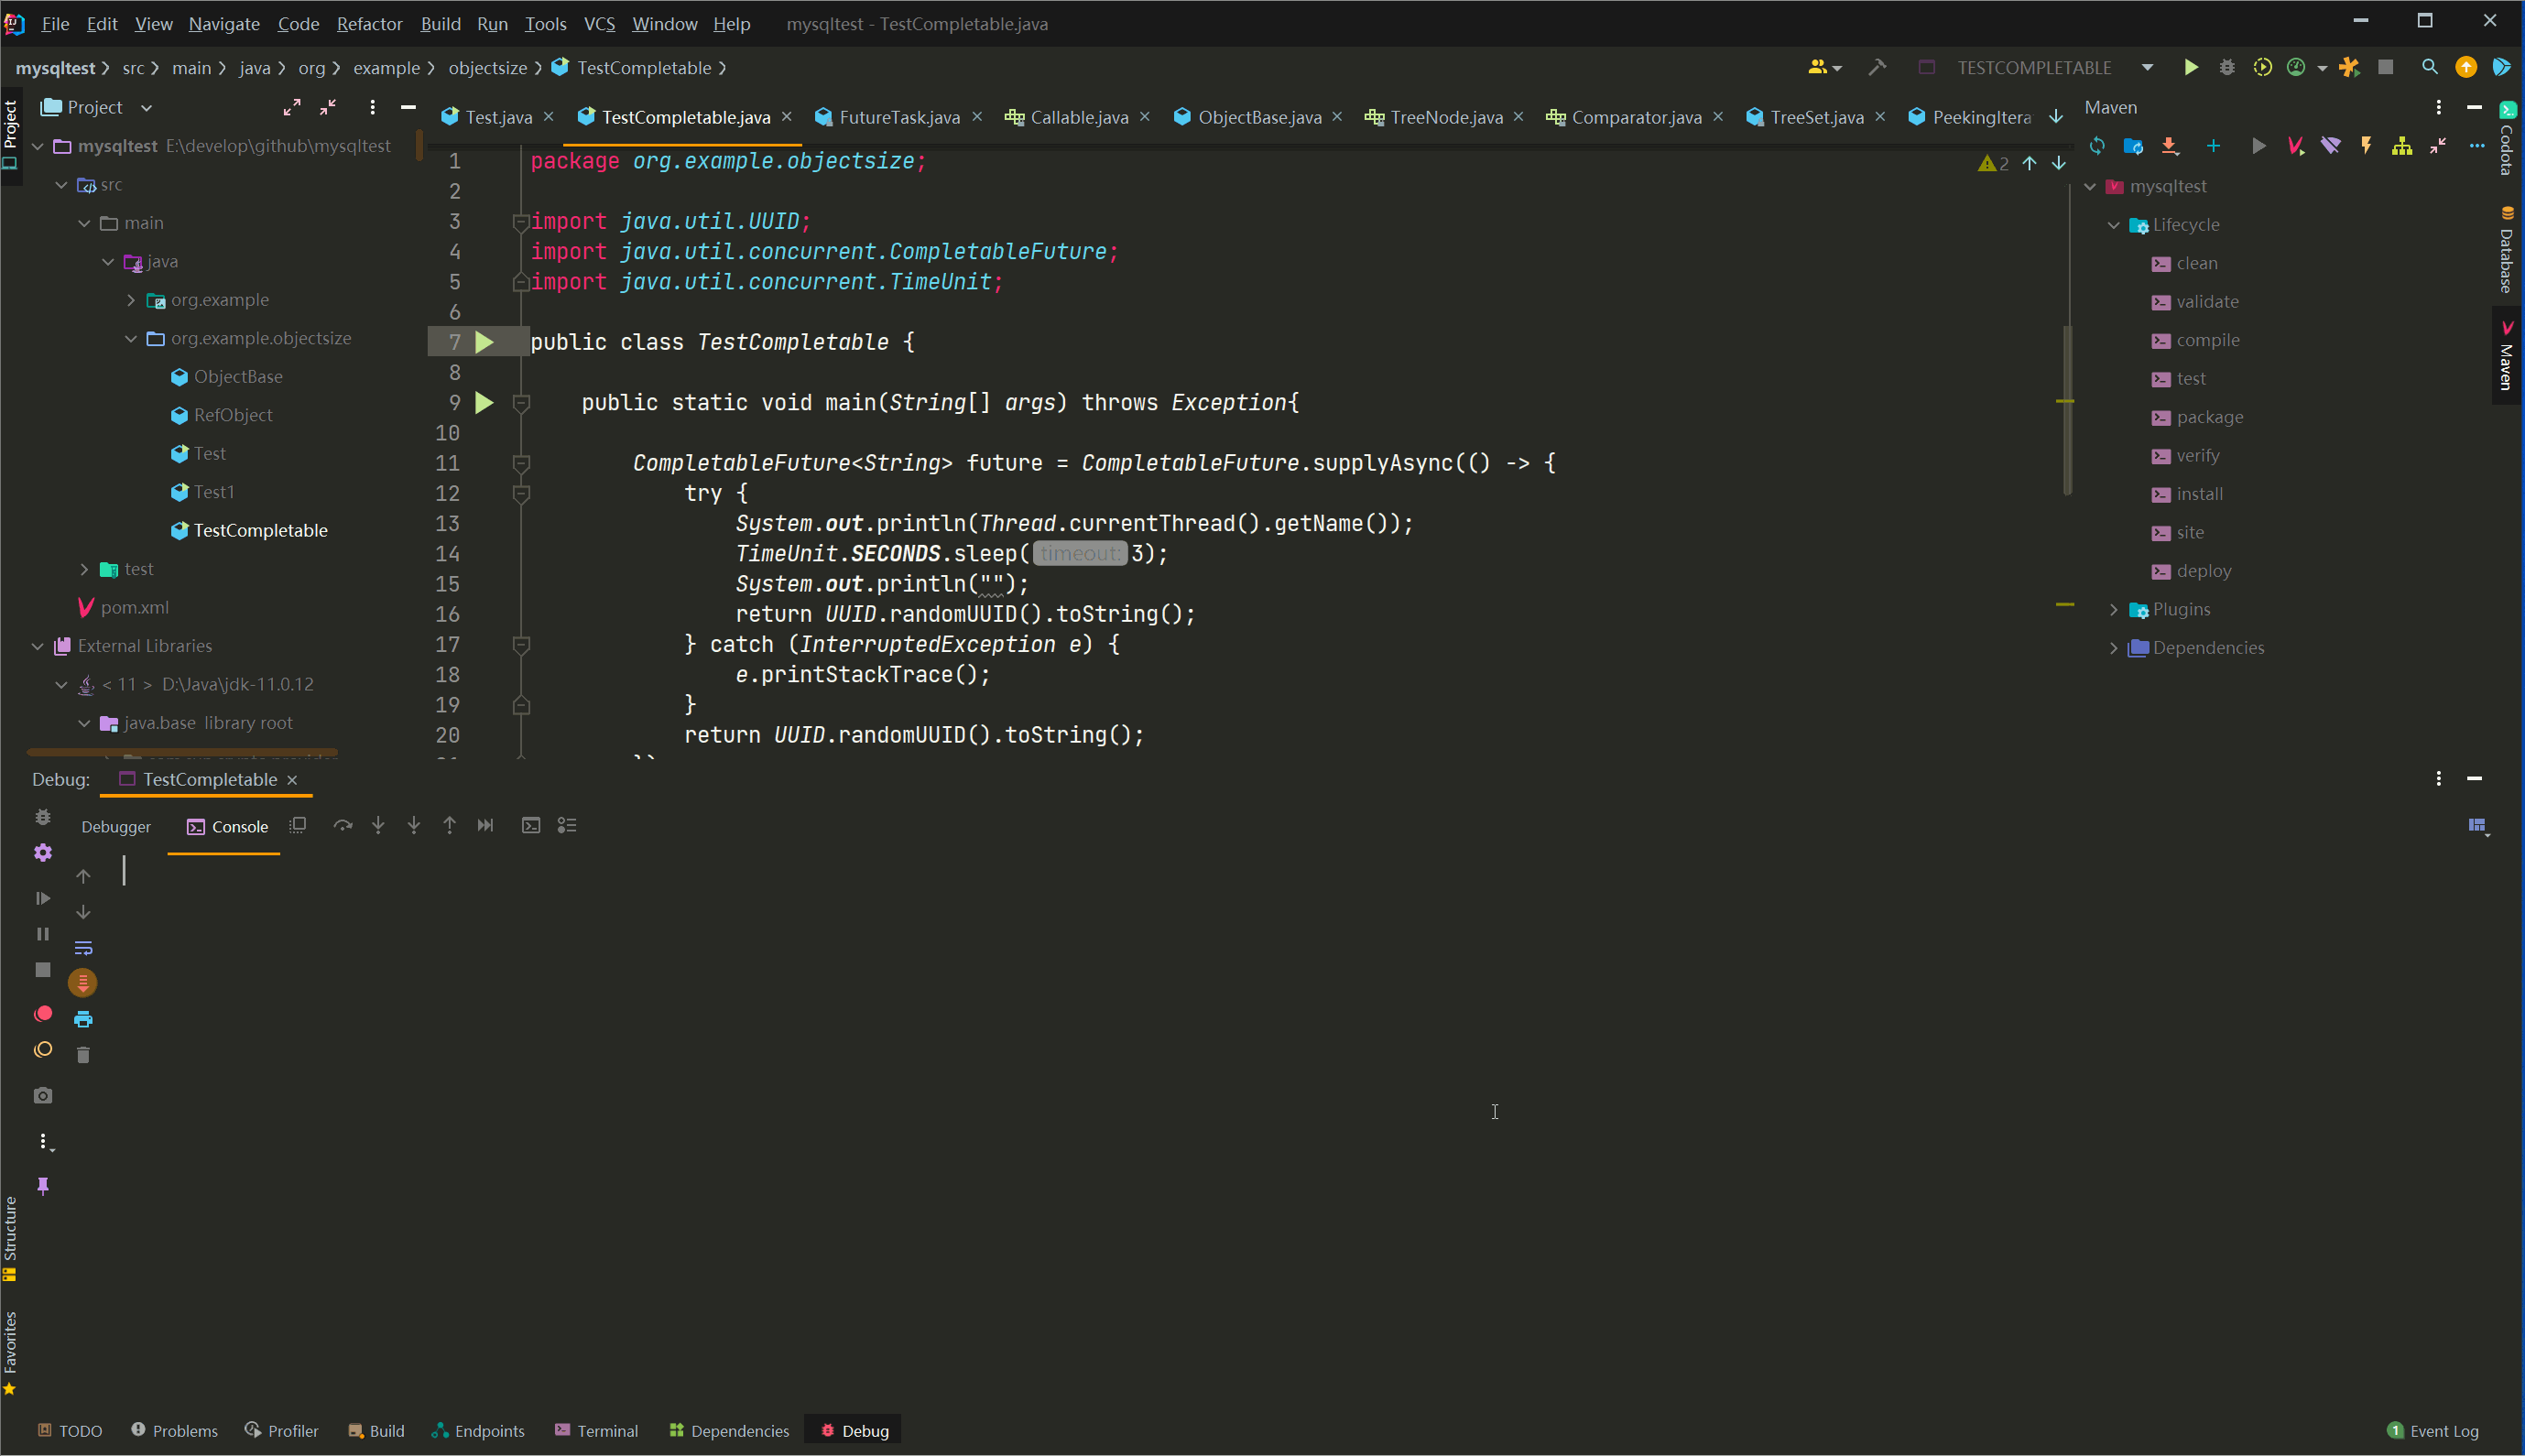Run with Coverage from main toolbar
2525x1456 pixels.
click(x=2262, y=68)
